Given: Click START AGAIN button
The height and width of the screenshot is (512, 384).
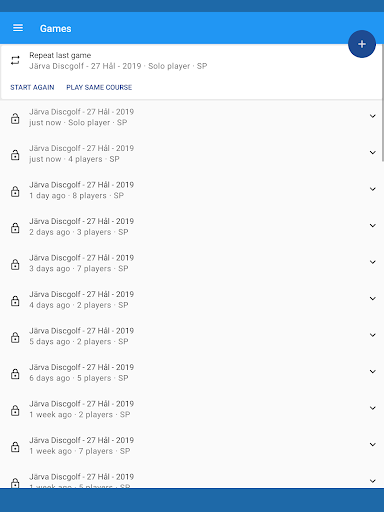Looking at the screenshot, I should (x=32, y=87).
